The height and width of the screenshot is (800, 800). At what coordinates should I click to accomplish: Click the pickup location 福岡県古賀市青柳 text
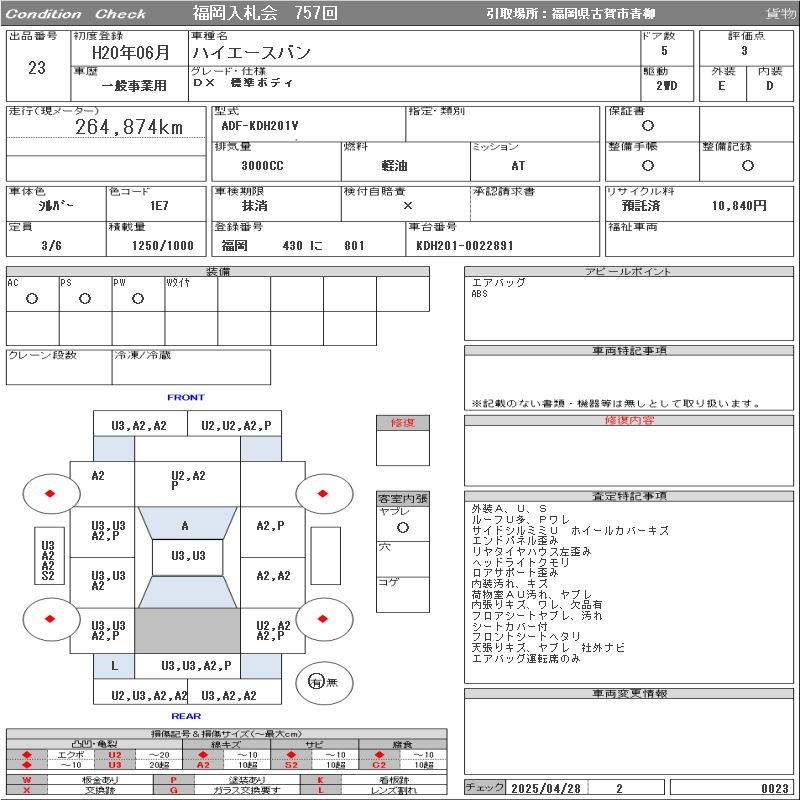pyautogui.click(x=603, y=14)
